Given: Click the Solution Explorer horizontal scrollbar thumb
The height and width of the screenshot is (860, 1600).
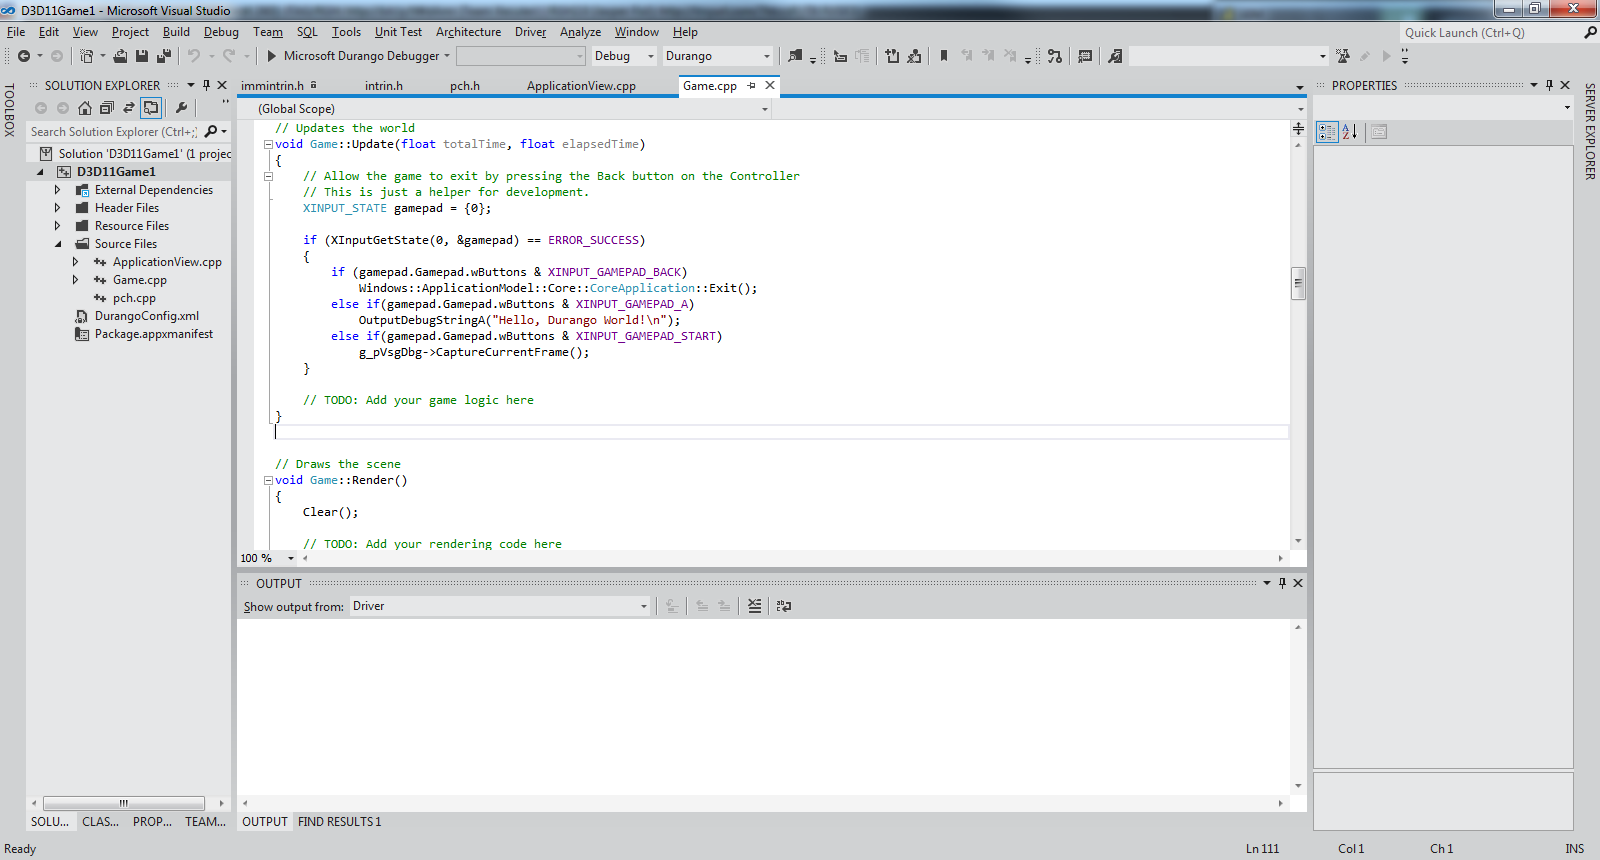Looking at the screenshot, I should [124, 803].
